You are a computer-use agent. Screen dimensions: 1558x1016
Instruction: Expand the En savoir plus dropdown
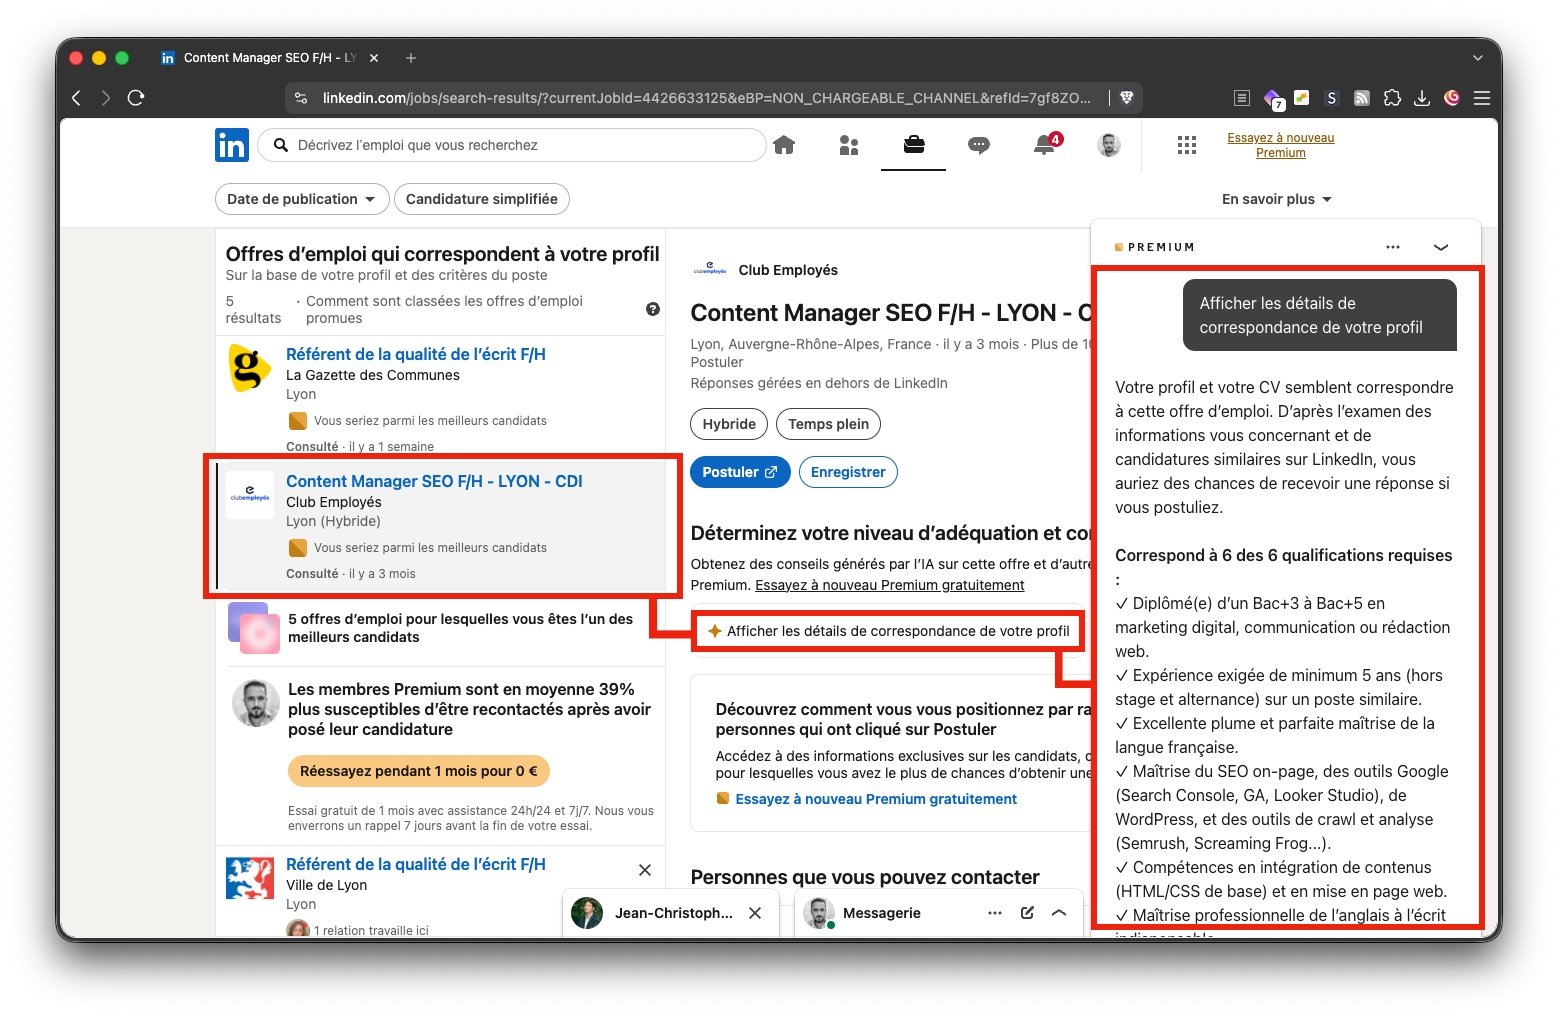pos(1277,199)
